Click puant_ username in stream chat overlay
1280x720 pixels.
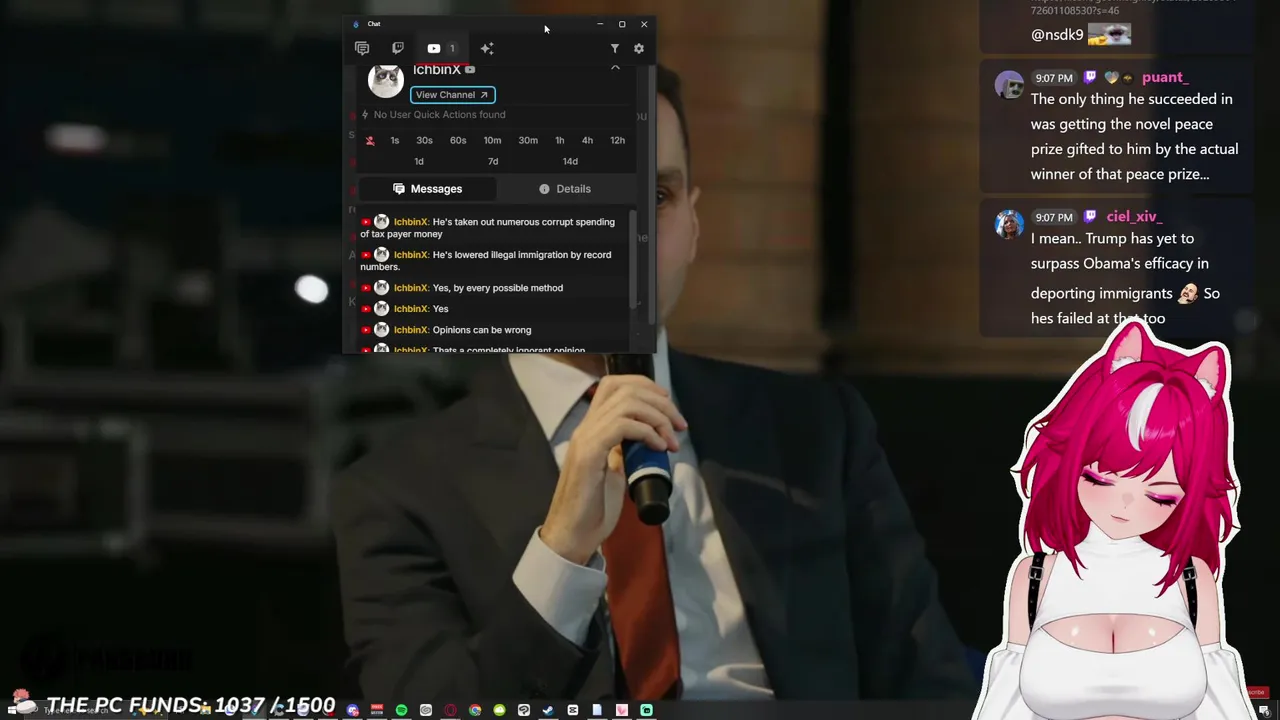click(1164, 77)
